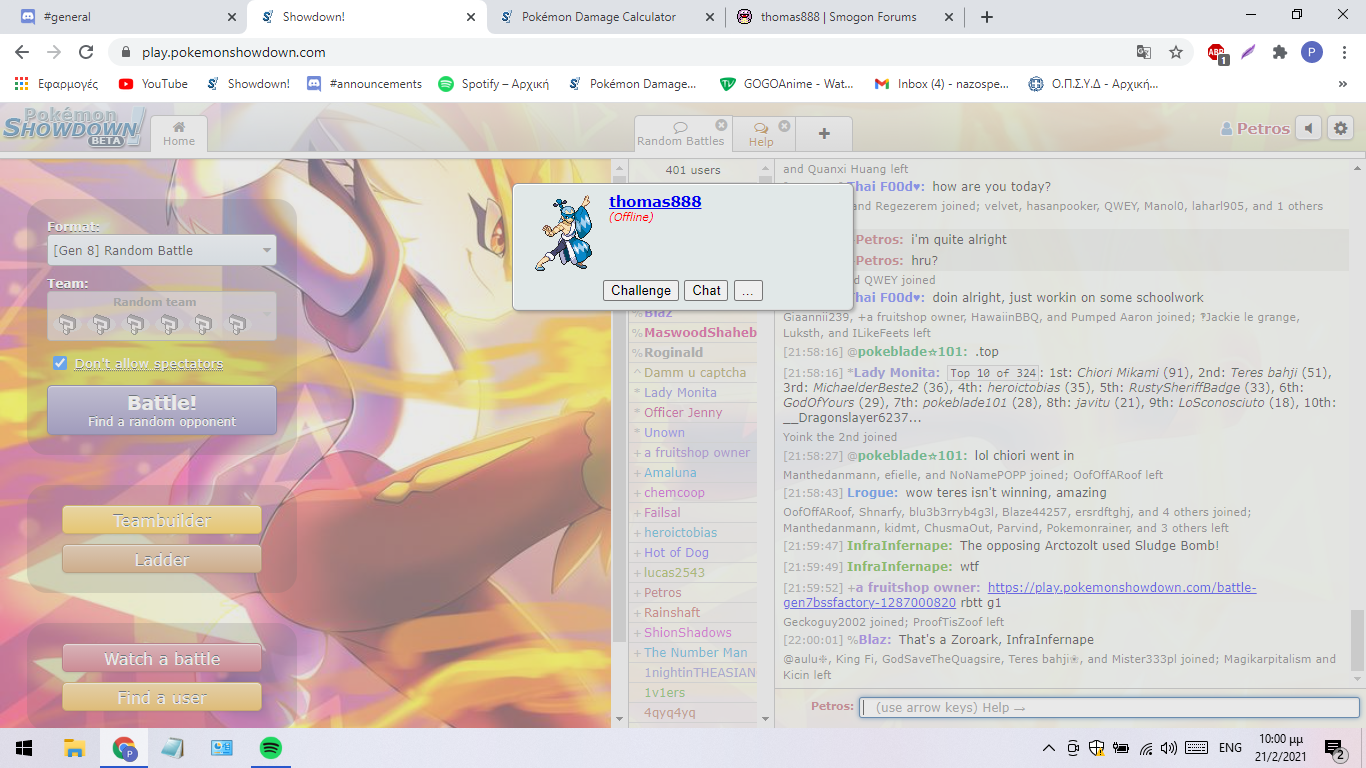This screenshot has height=768, width=1366.
Task: Open the ABP adblock extension icon
Action: coord(1217,53)
